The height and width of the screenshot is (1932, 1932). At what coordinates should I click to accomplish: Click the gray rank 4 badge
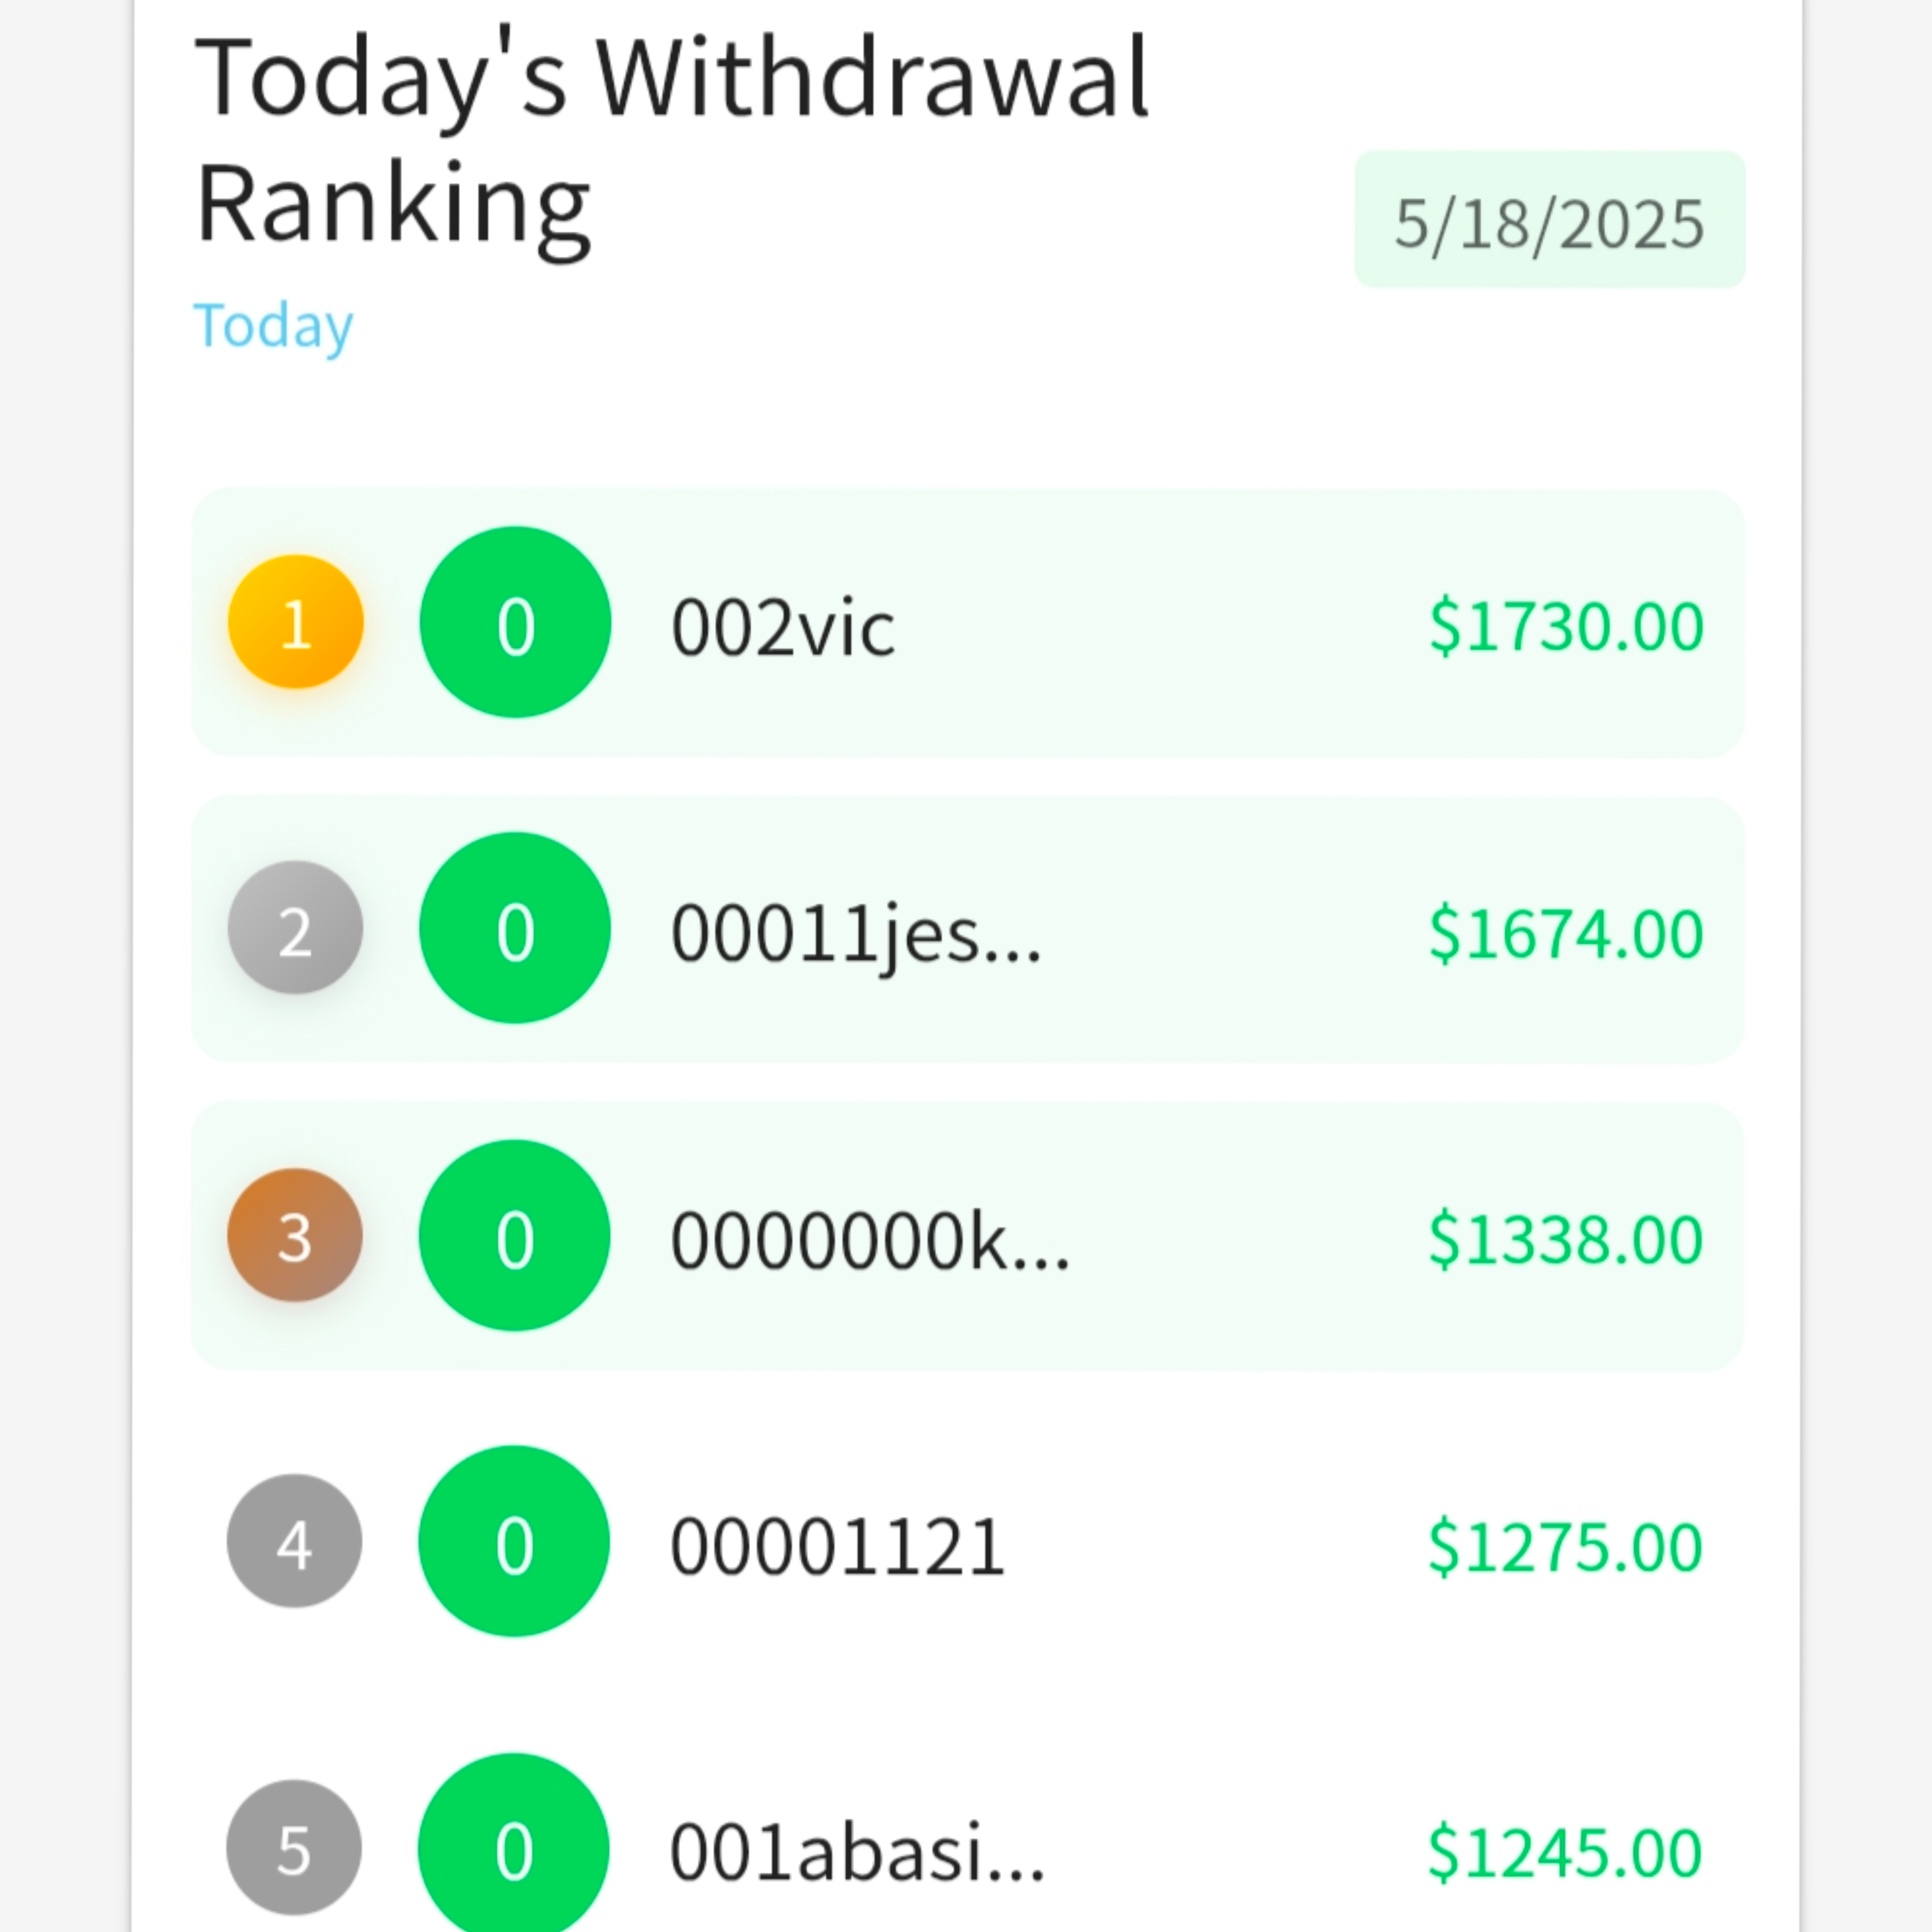coord(295,1541)
